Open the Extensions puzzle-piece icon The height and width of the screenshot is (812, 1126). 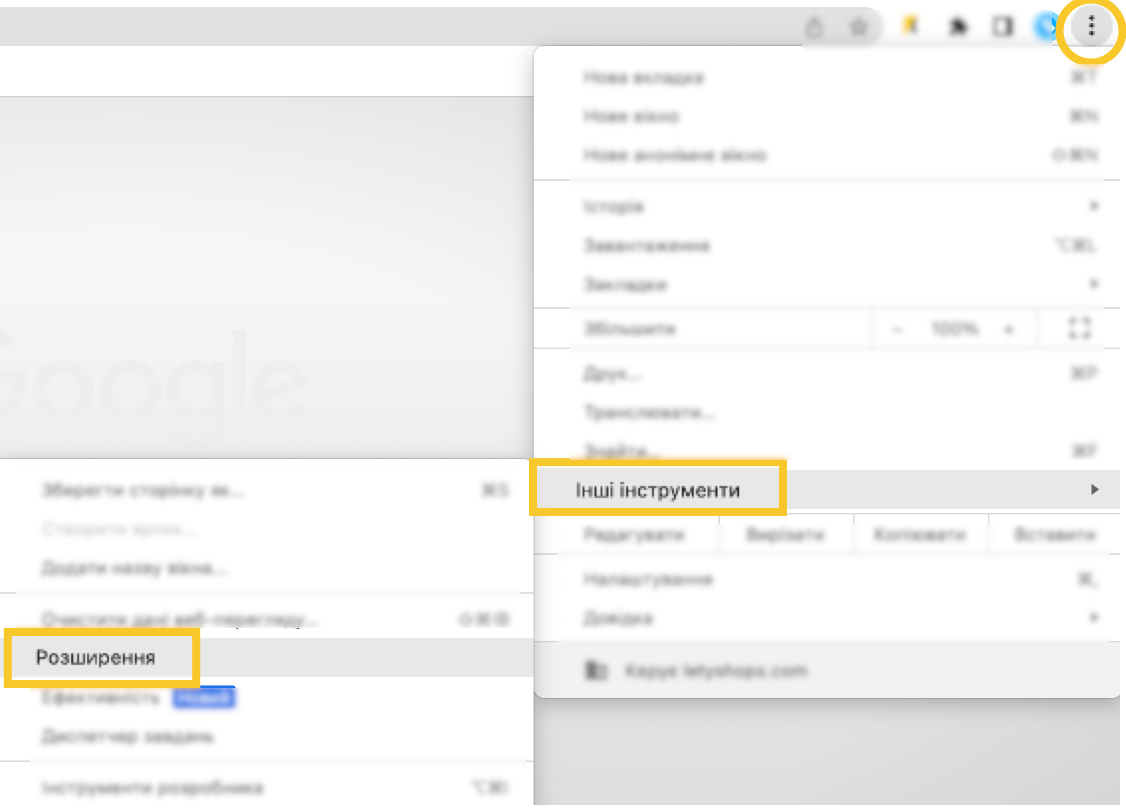[x=958, y=28]
